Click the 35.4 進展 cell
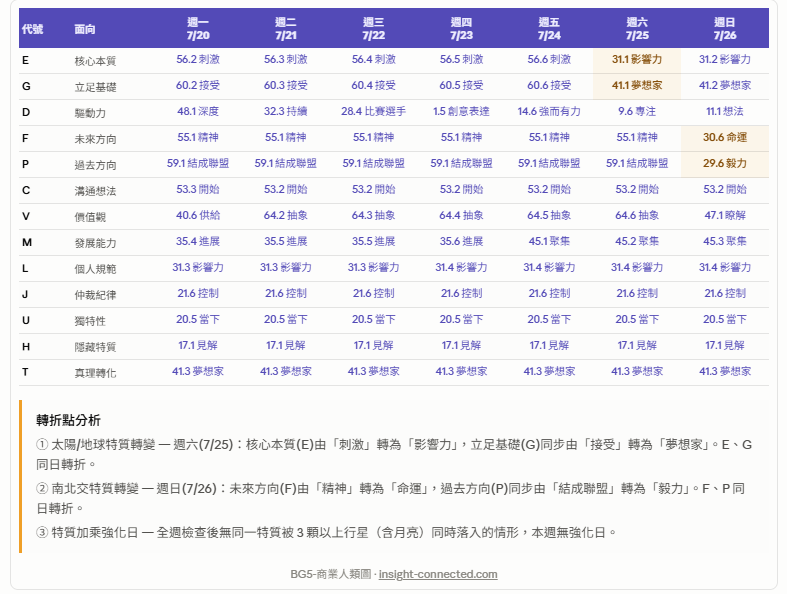This screenshot has height=594, width=787. (198, 242)
